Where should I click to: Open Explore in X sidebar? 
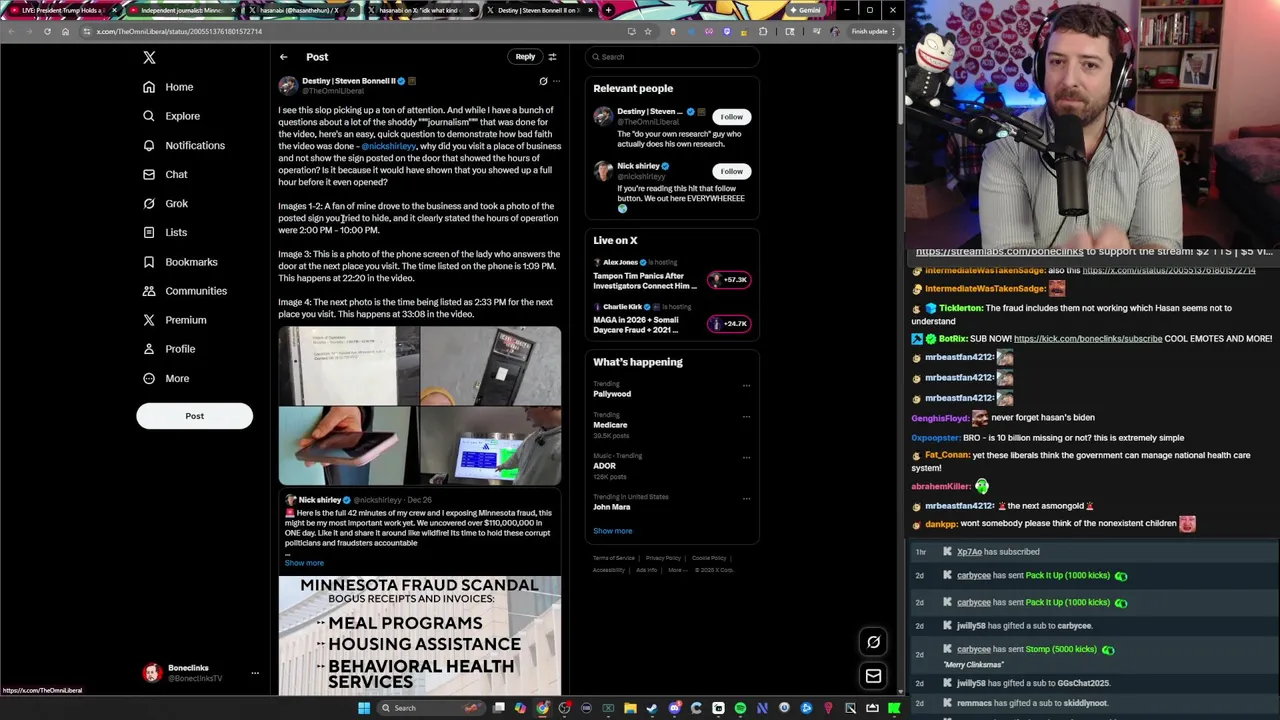pyautogui.click(x=171, y=116)
